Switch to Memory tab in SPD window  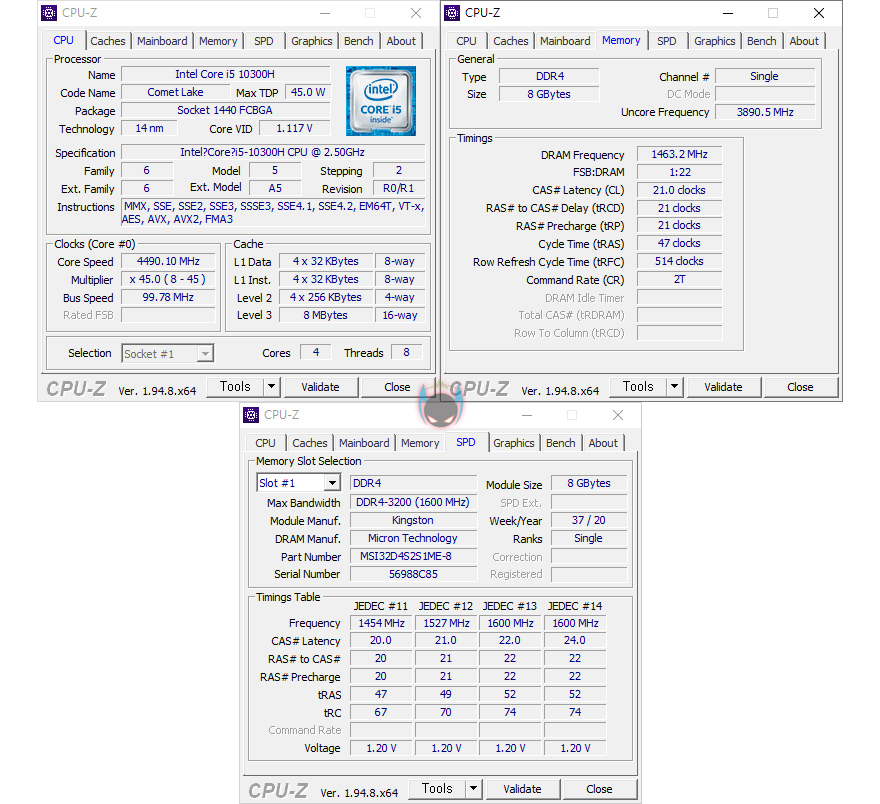click(x=420, y=443)
